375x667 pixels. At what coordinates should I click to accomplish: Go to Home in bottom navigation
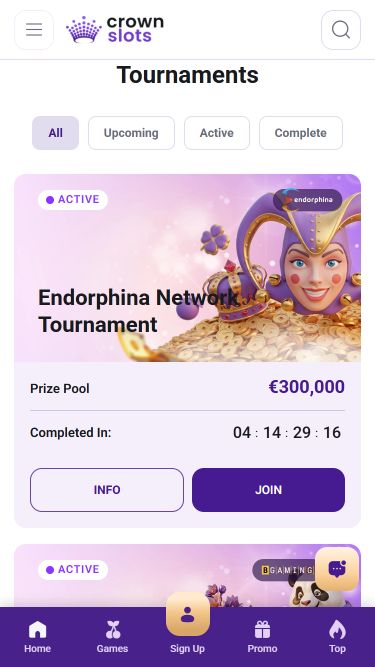point(37,637)
